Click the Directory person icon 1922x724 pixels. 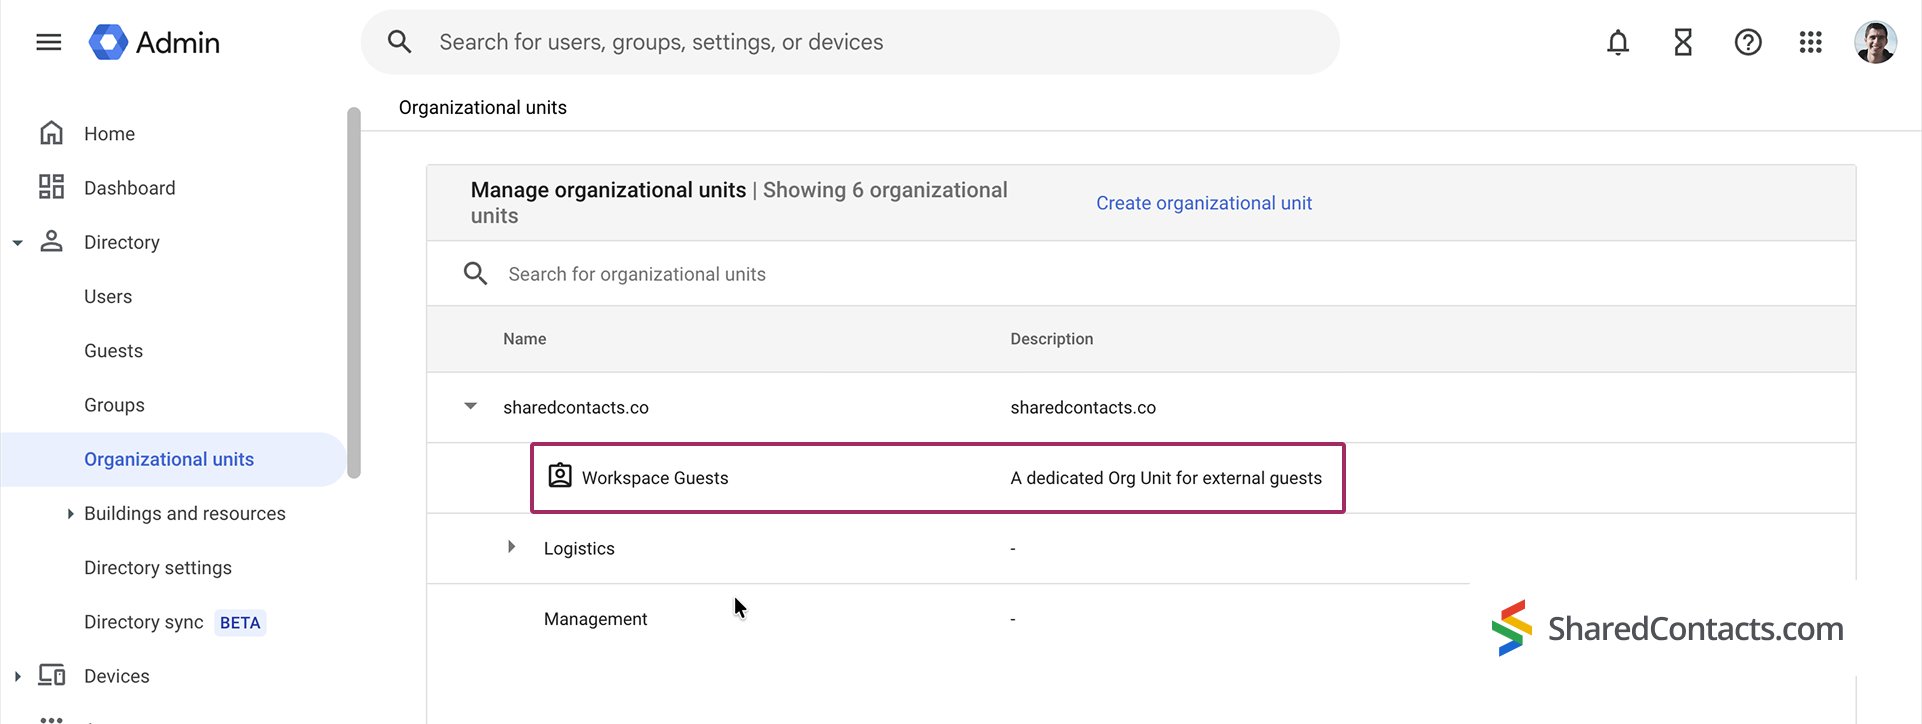click(x=51, y=241)
